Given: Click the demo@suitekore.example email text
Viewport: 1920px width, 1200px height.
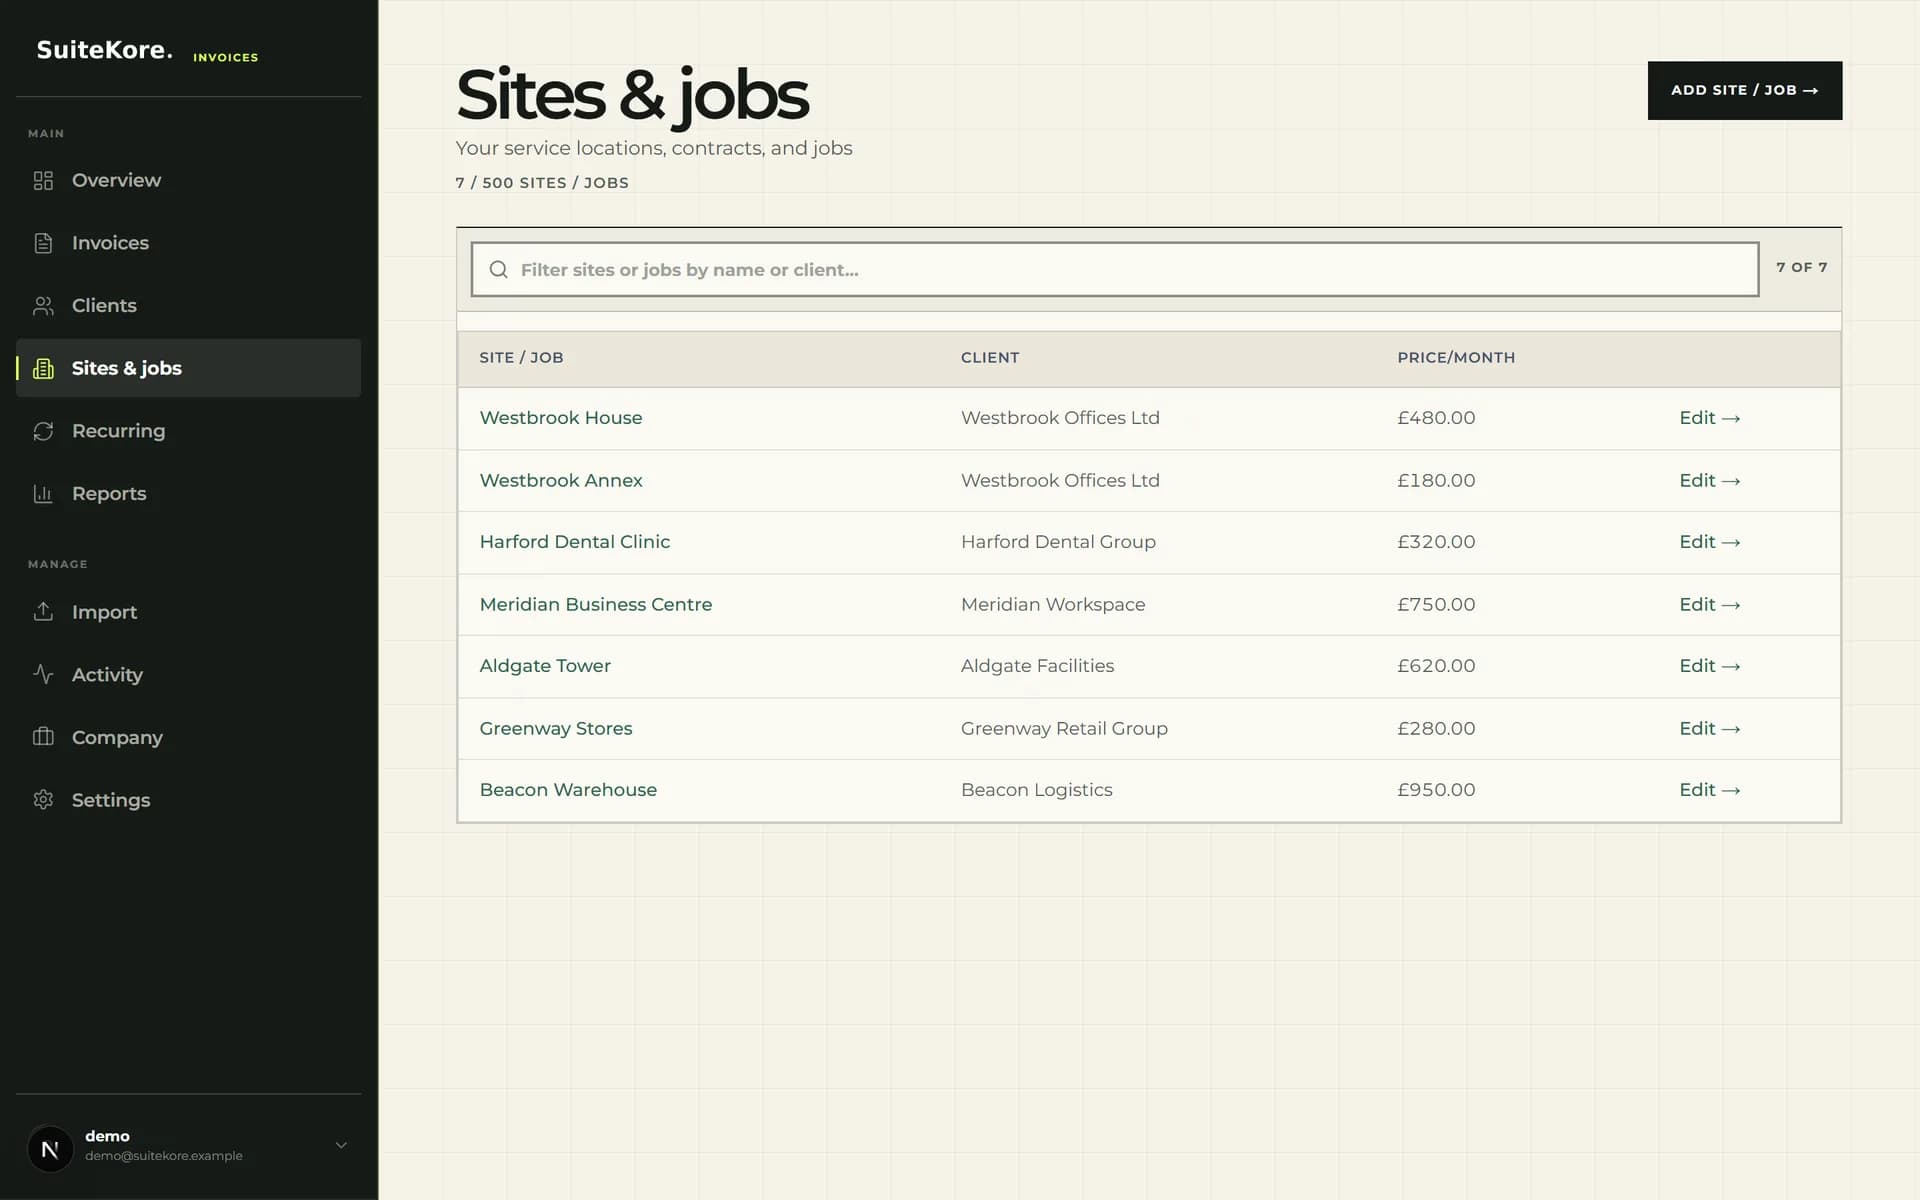Looking at the screenshot, I should (164, 1156).
